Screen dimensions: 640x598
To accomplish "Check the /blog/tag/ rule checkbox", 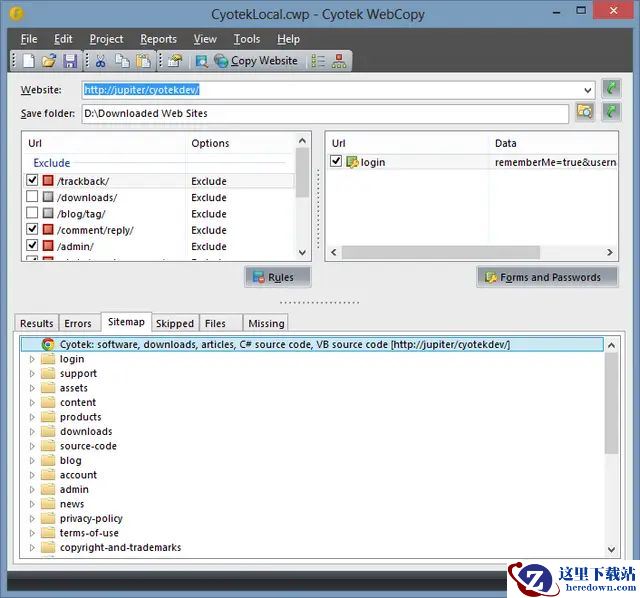I will pyautogui.click(x=32, y=213).
